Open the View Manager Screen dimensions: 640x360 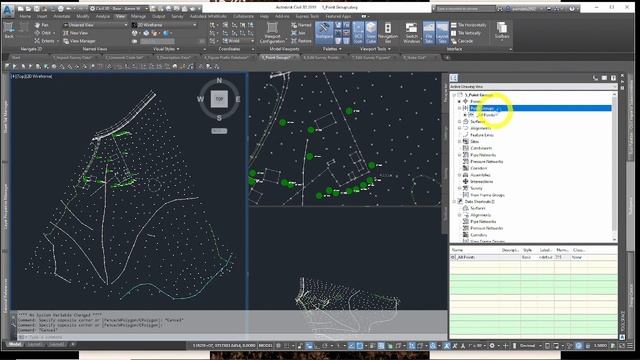tap(79, 41)
